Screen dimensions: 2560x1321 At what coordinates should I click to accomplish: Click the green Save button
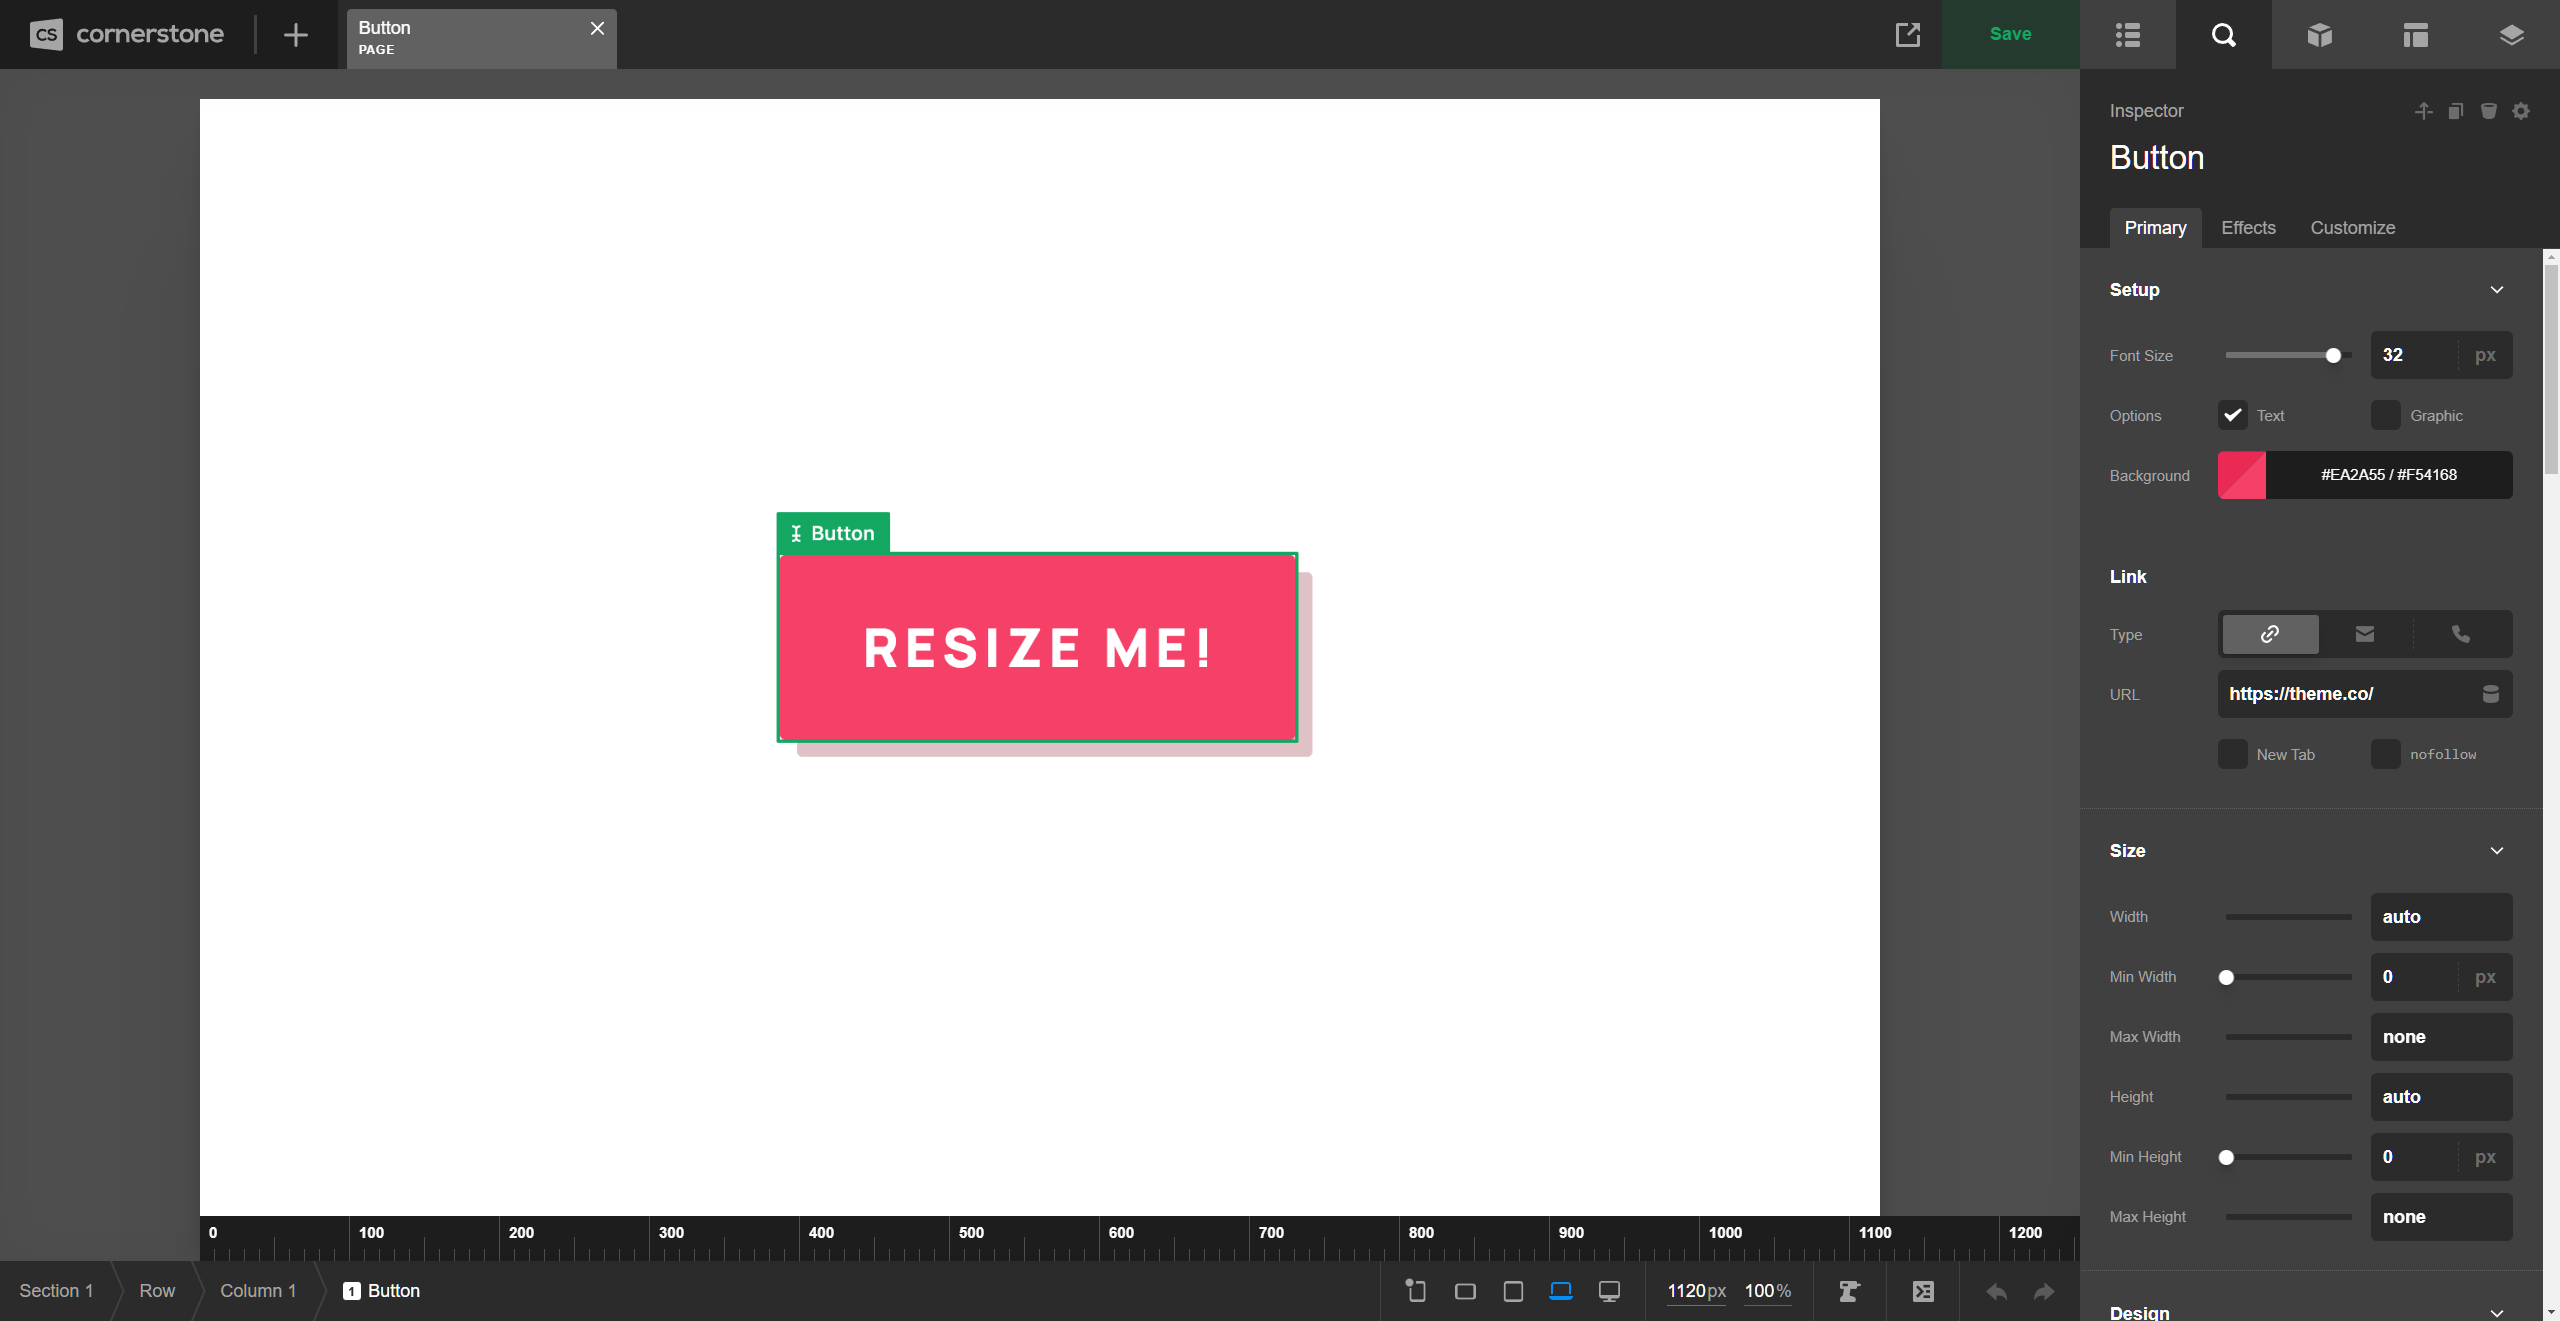(2010, 35)
